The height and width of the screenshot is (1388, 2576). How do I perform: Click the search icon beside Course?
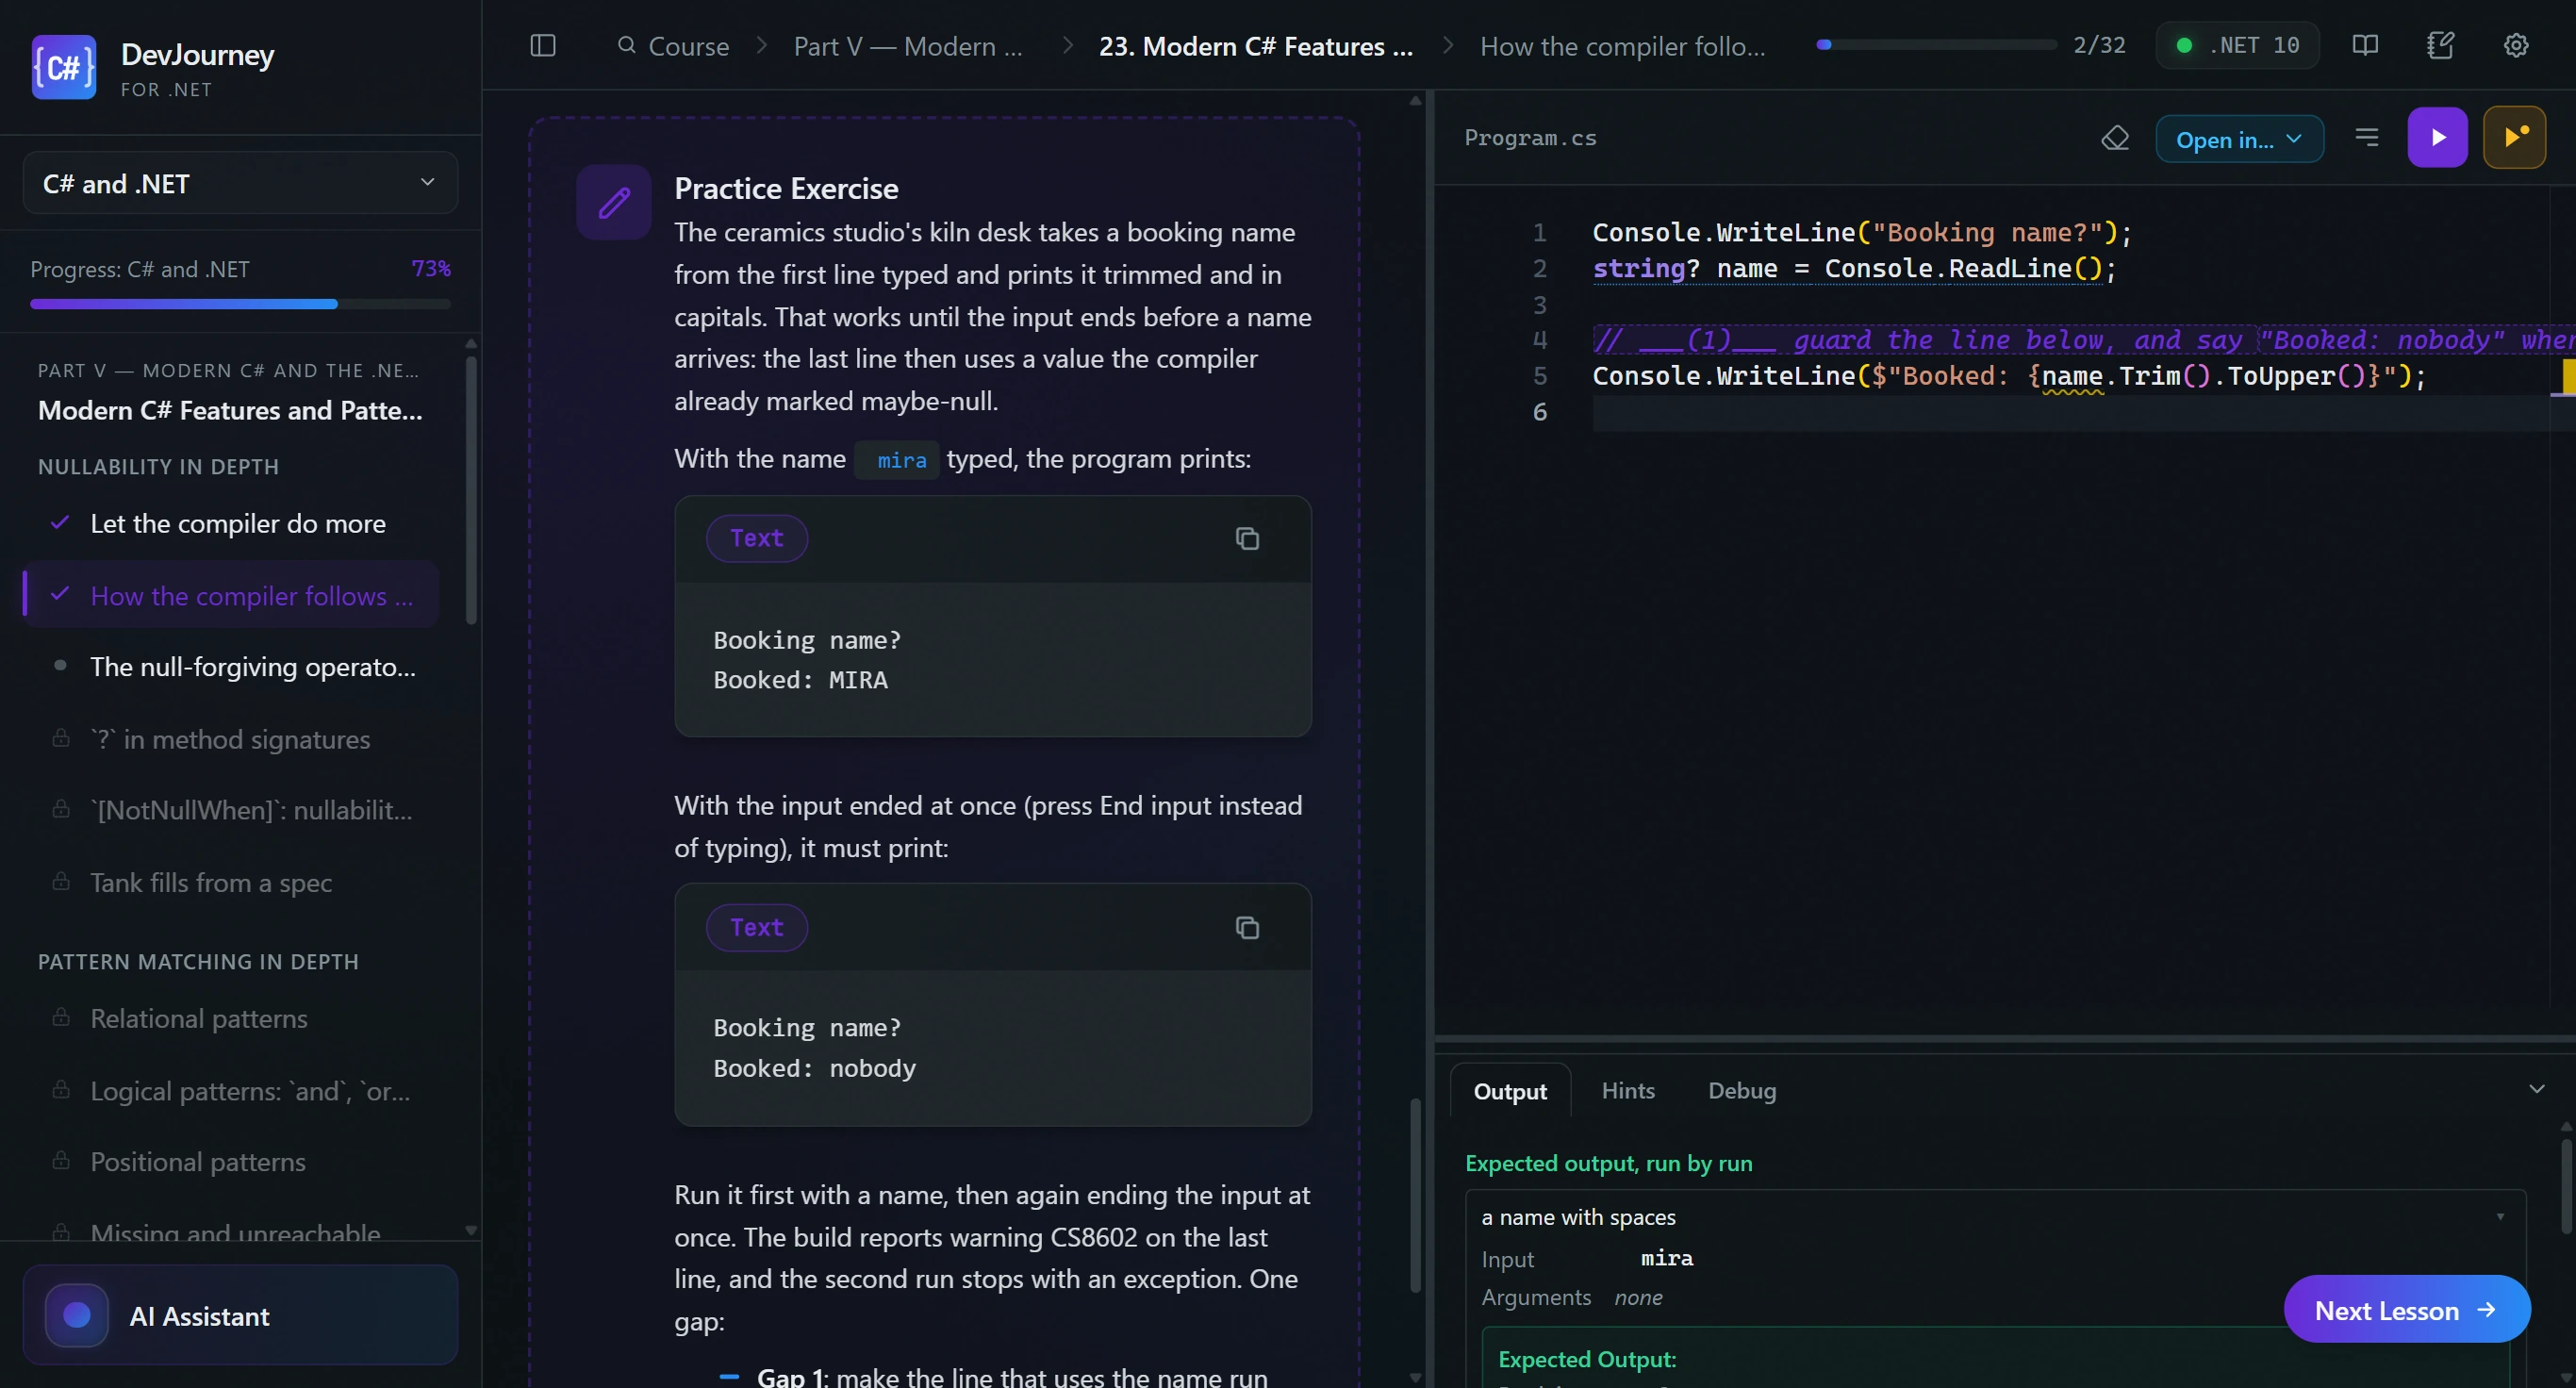[x=627, y=46]
